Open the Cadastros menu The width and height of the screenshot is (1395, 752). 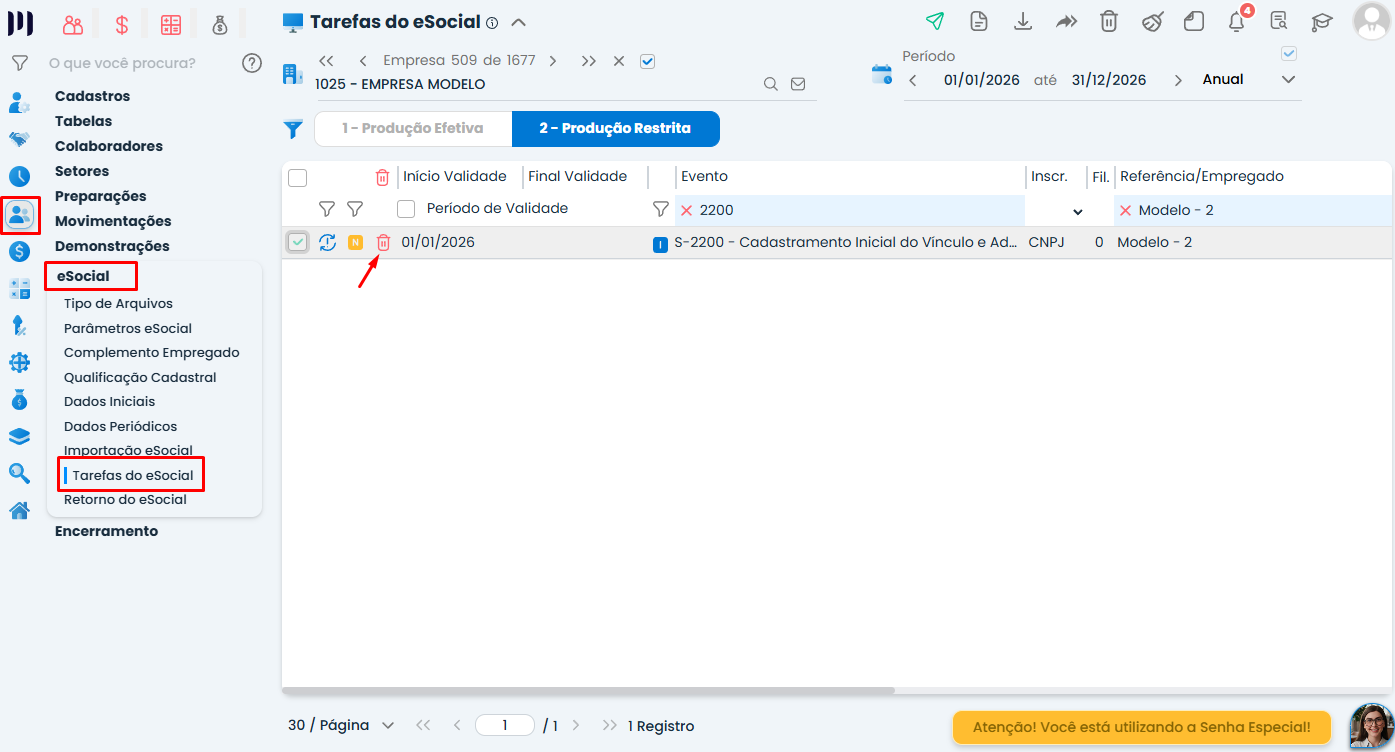tap(93, 96)
